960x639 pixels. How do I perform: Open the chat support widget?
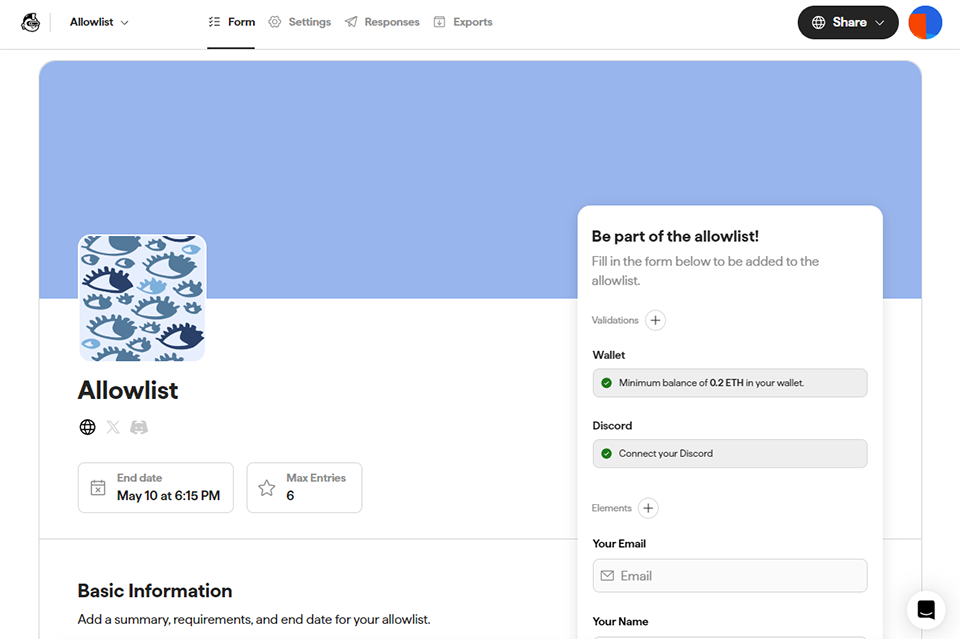[926, 609]
